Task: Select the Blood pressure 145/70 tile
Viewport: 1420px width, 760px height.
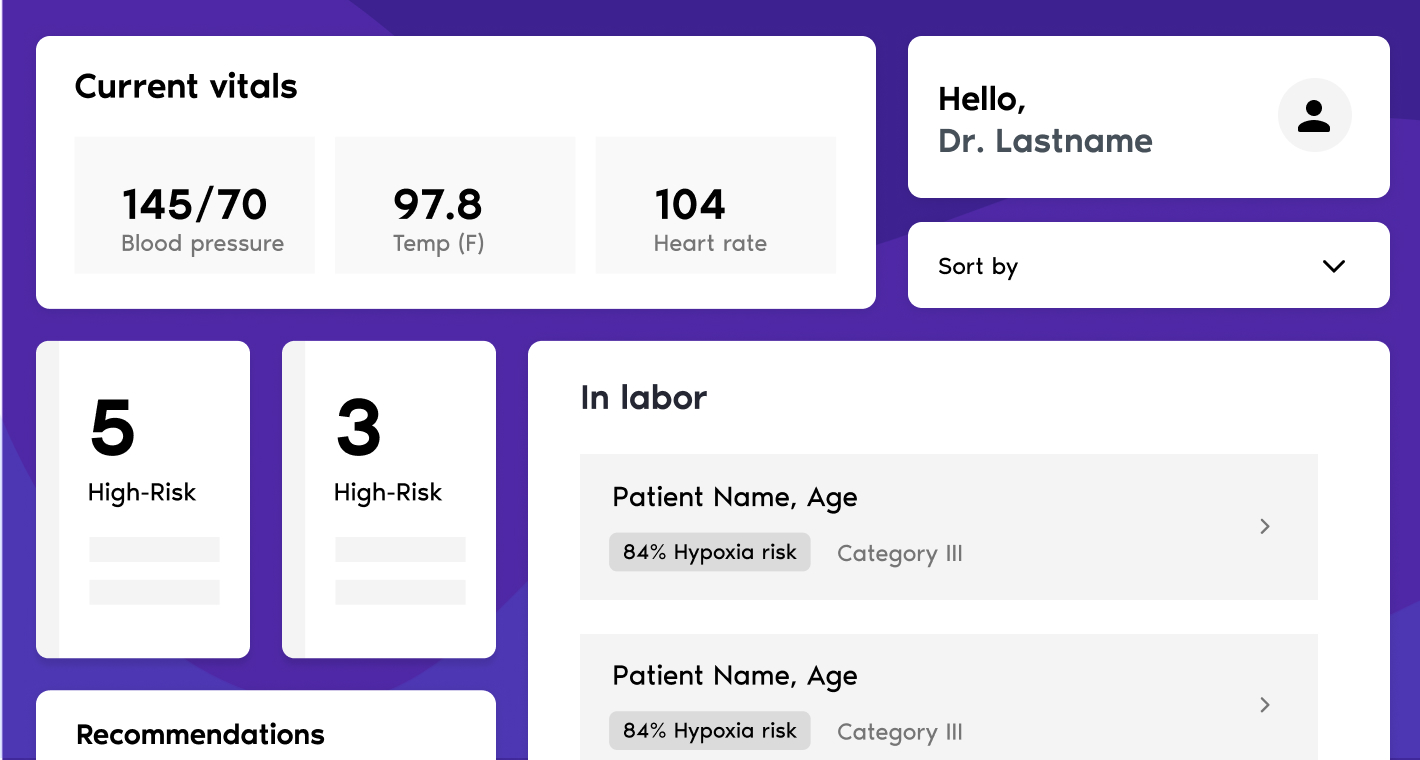Action: [194, 205]
